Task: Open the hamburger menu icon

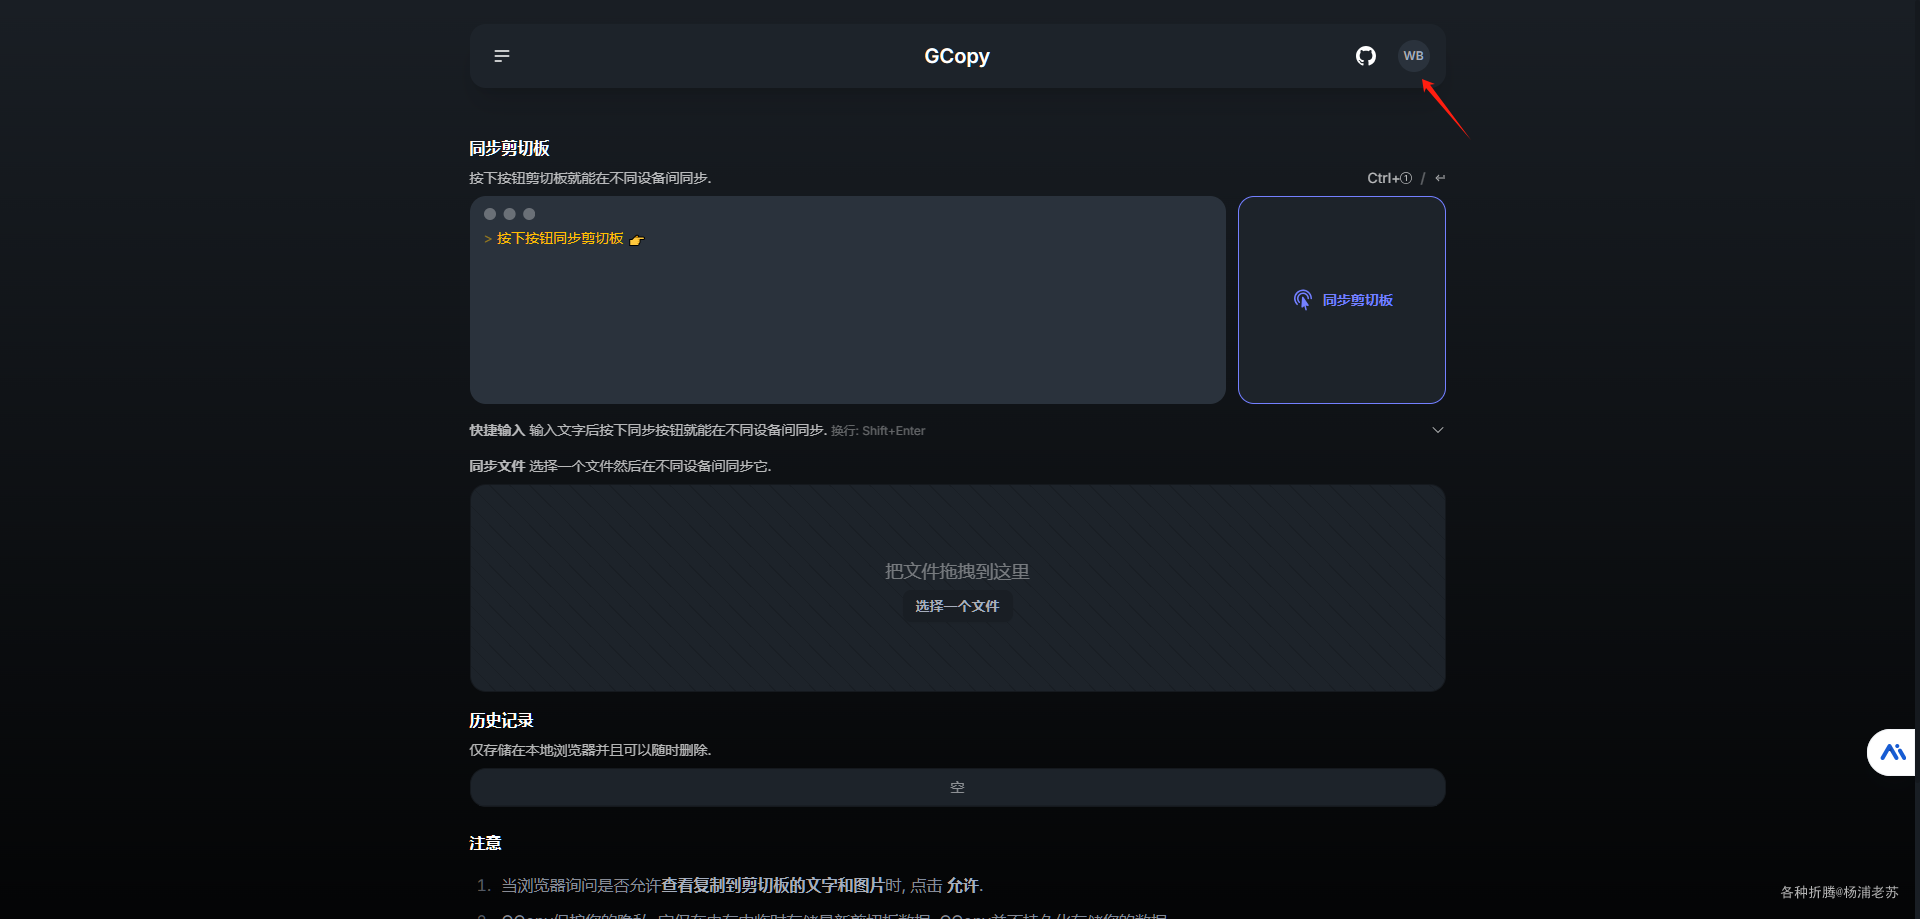Action: pyautogui.click(x=502, y=56)
